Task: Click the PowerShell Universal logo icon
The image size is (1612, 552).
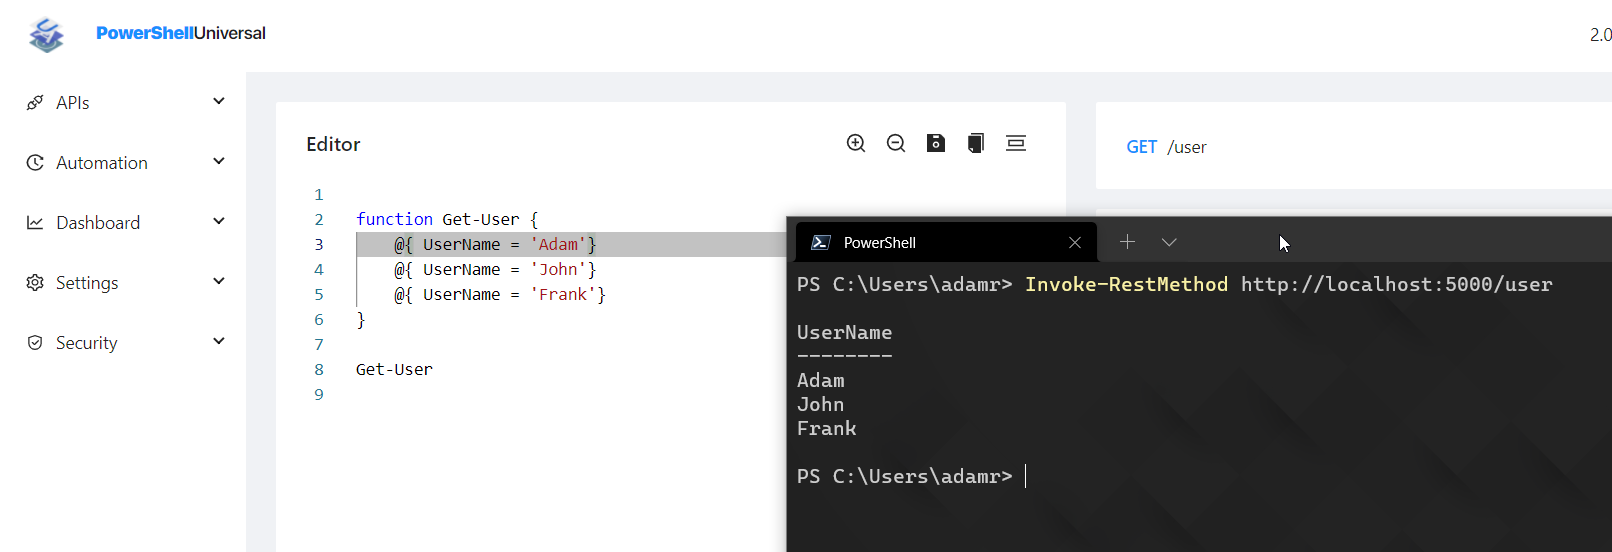Action: click(46, 34)
